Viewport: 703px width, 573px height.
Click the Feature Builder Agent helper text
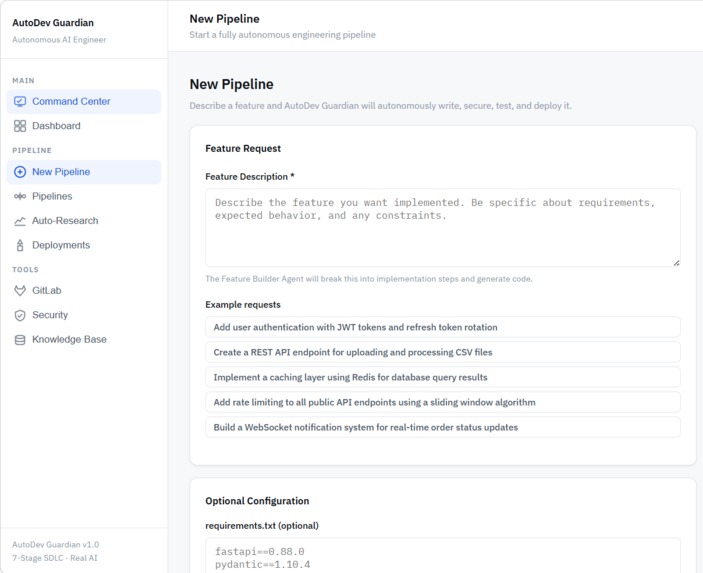(x=369, y=279)
